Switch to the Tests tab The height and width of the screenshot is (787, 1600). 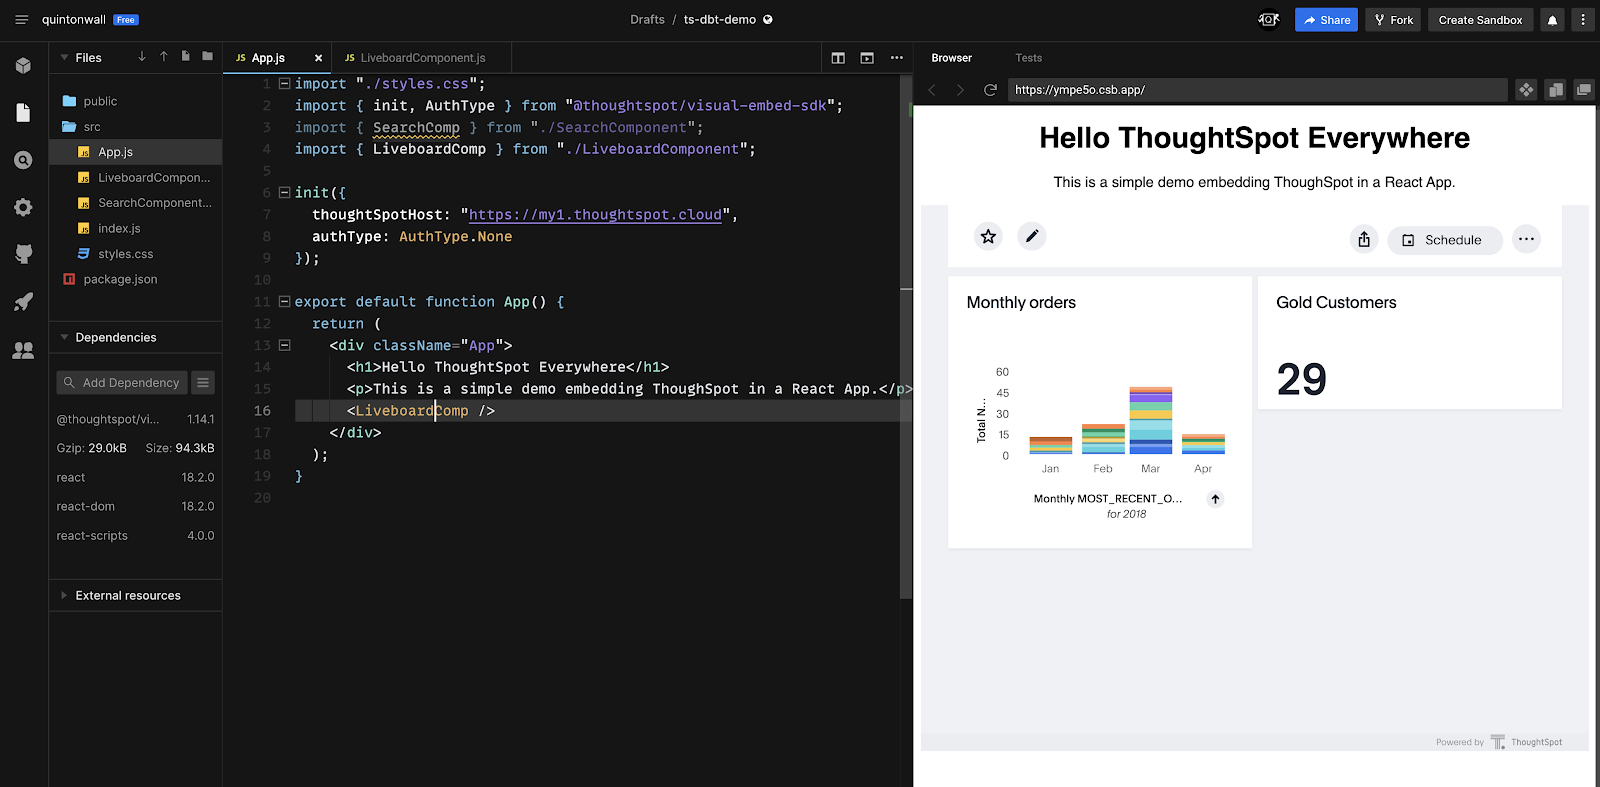tap(1028, 58)
